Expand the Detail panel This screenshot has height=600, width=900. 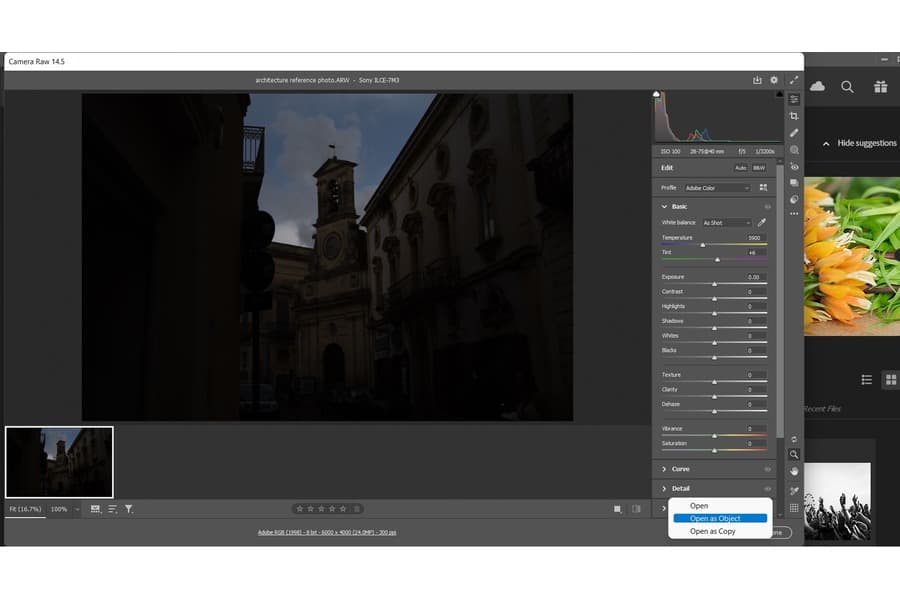[x=664, y=489]
